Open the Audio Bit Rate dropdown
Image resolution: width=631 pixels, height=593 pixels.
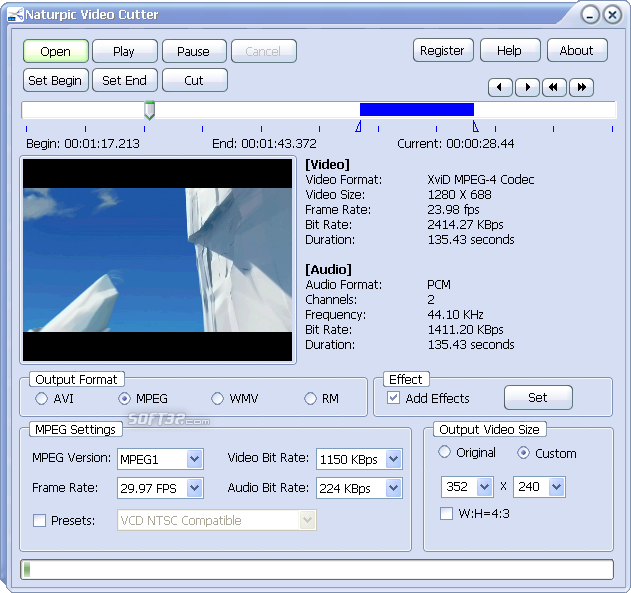pyautogui.click(x=393, y=488)
